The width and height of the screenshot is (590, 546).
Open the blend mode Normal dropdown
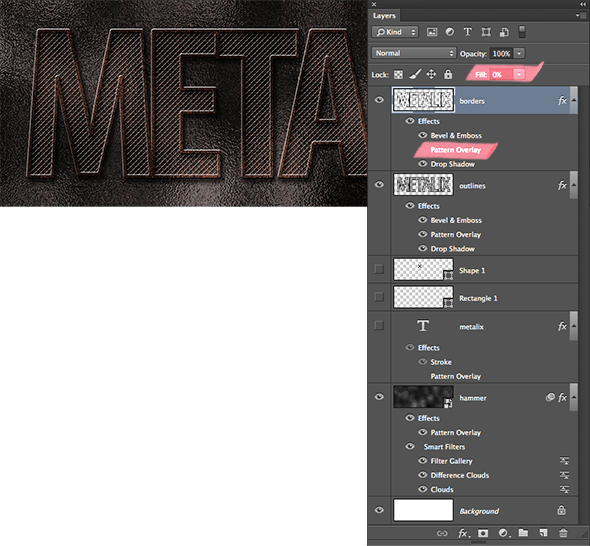click(x=414, y=53)
